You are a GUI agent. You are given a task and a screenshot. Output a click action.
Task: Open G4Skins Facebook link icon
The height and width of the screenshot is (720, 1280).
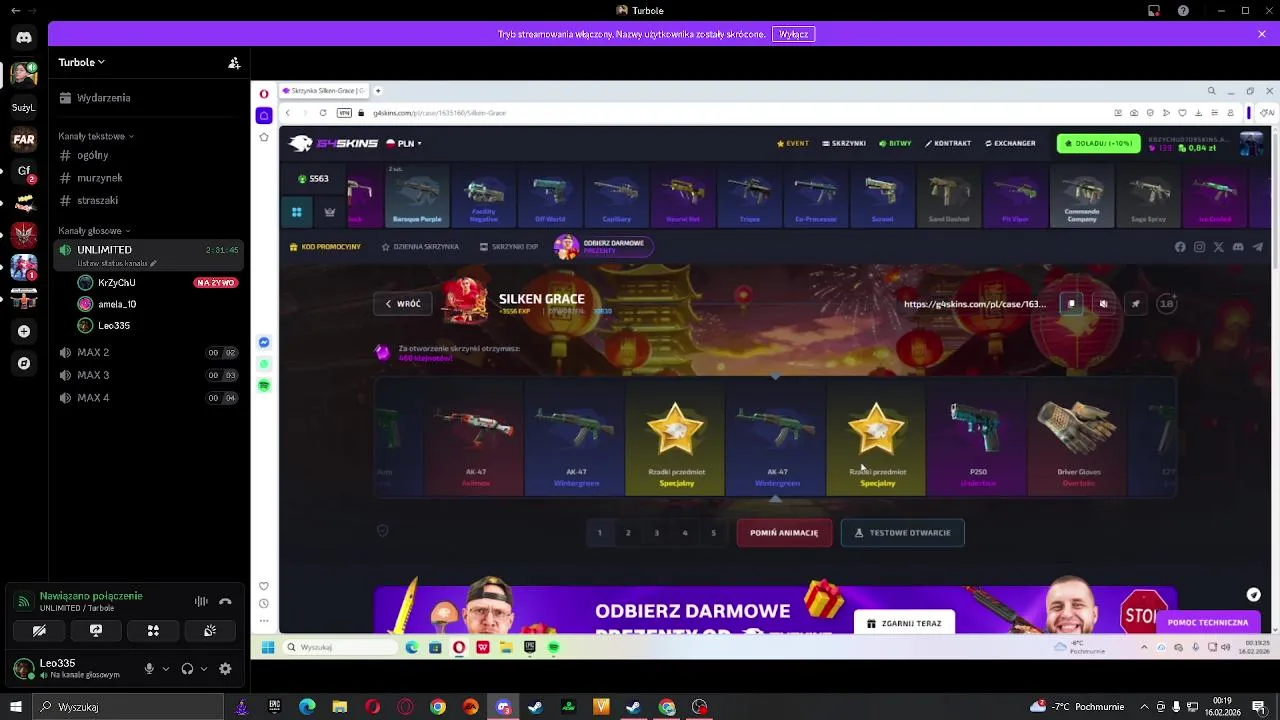pyautogui.click(x=1180, y=247)
